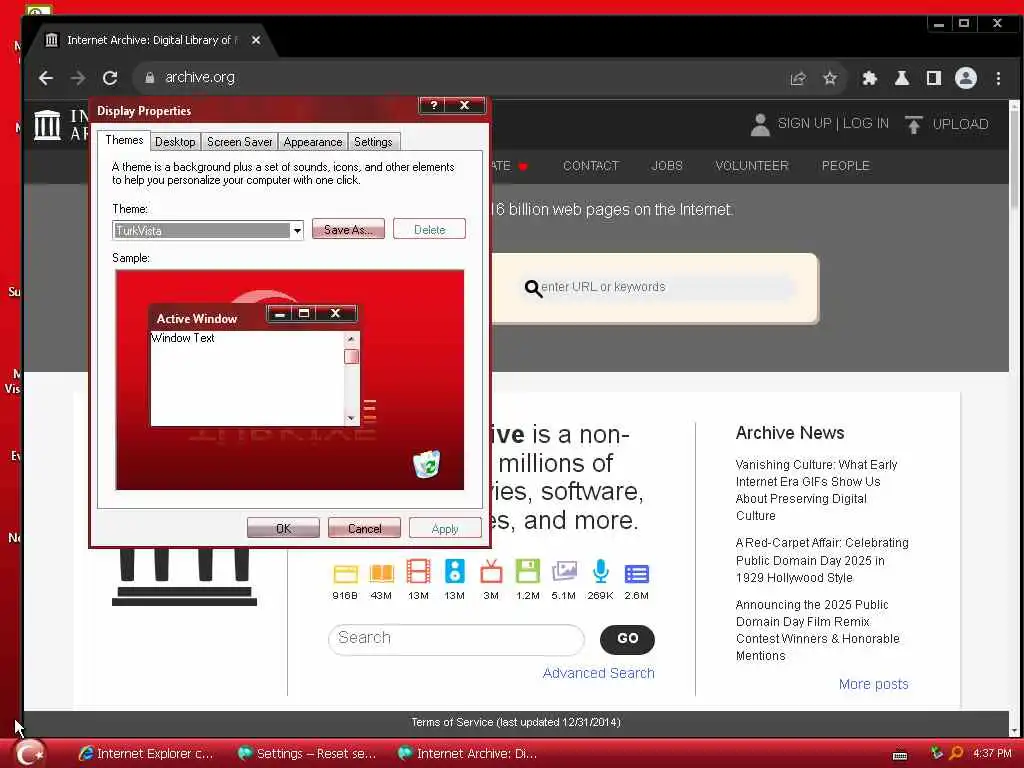Open the Chrome extensions puzzle icon
The width and height of the screenshot is (1024, 768).
coord(869,78)
